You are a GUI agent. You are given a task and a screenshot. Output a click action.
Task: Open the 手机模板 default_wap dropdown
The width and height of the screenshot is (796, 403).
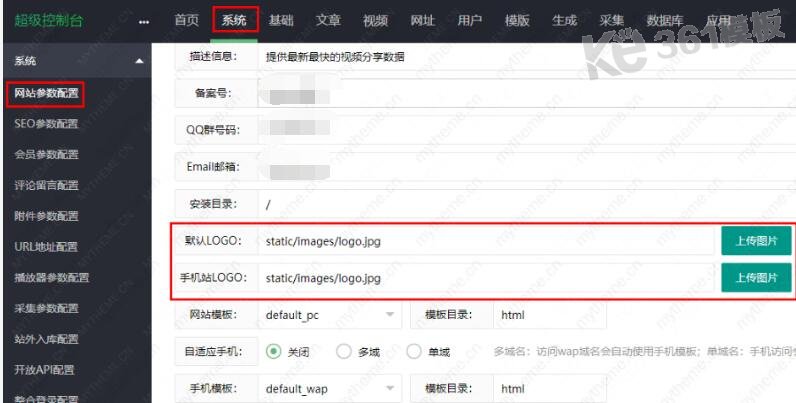pos(329,389)
